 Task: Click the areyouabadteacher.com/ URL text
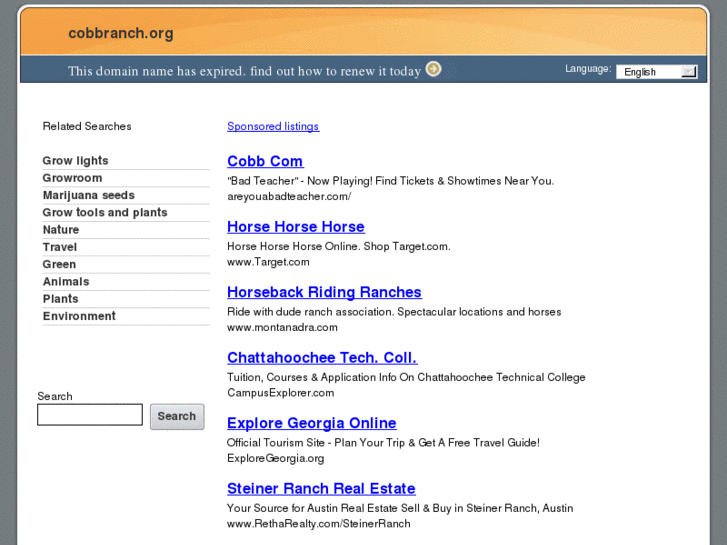pos(289,197)
